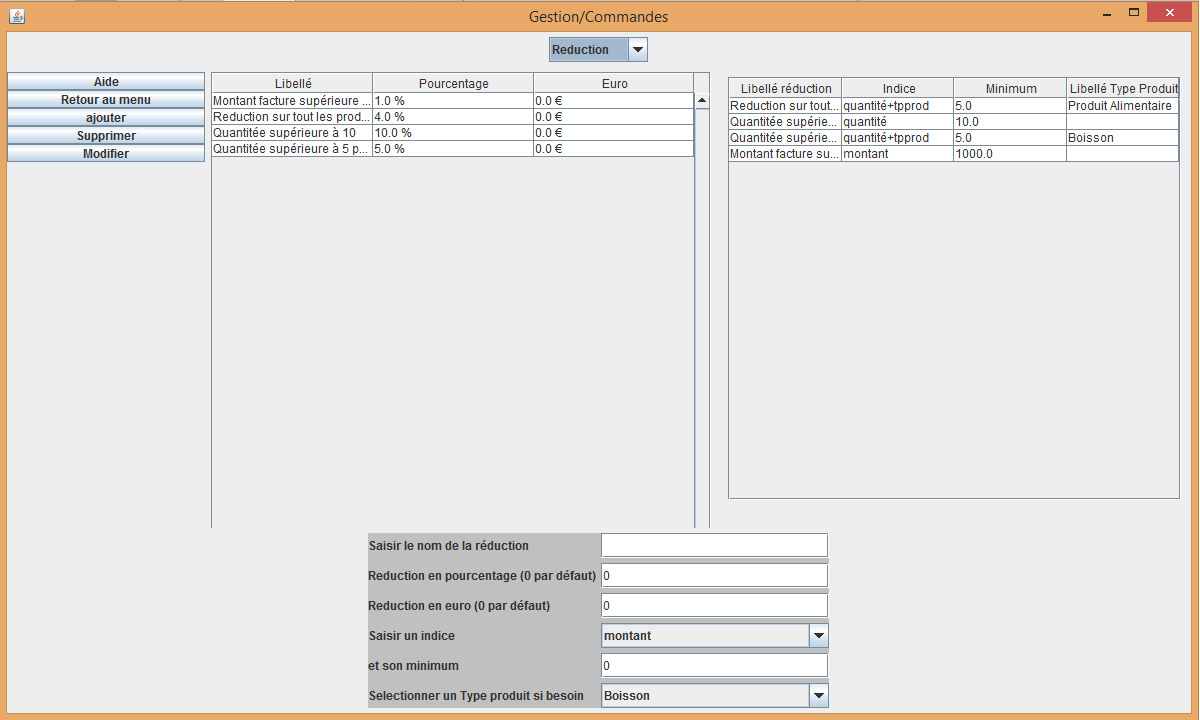Click the 'et son minimum' input field

click(714, 666)
